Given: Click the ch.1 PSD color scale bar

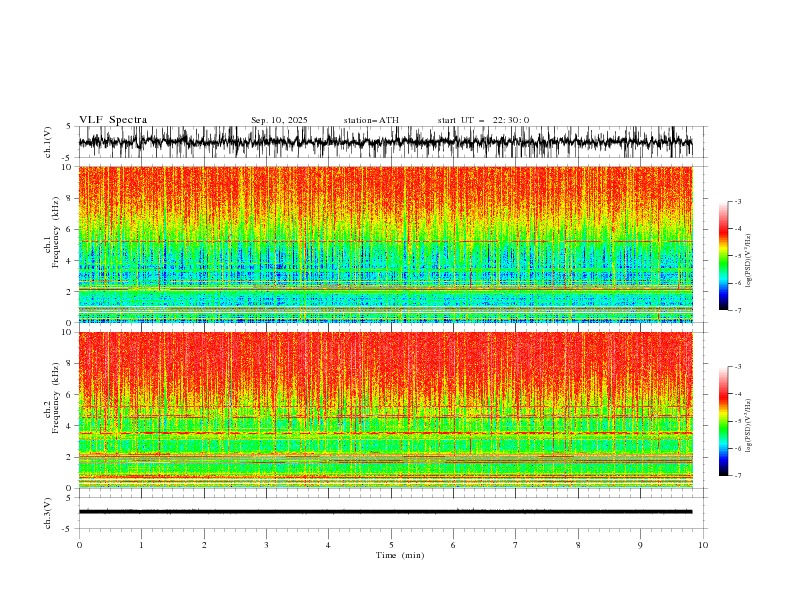Looking at the screenshot, I should pos(724,256).
